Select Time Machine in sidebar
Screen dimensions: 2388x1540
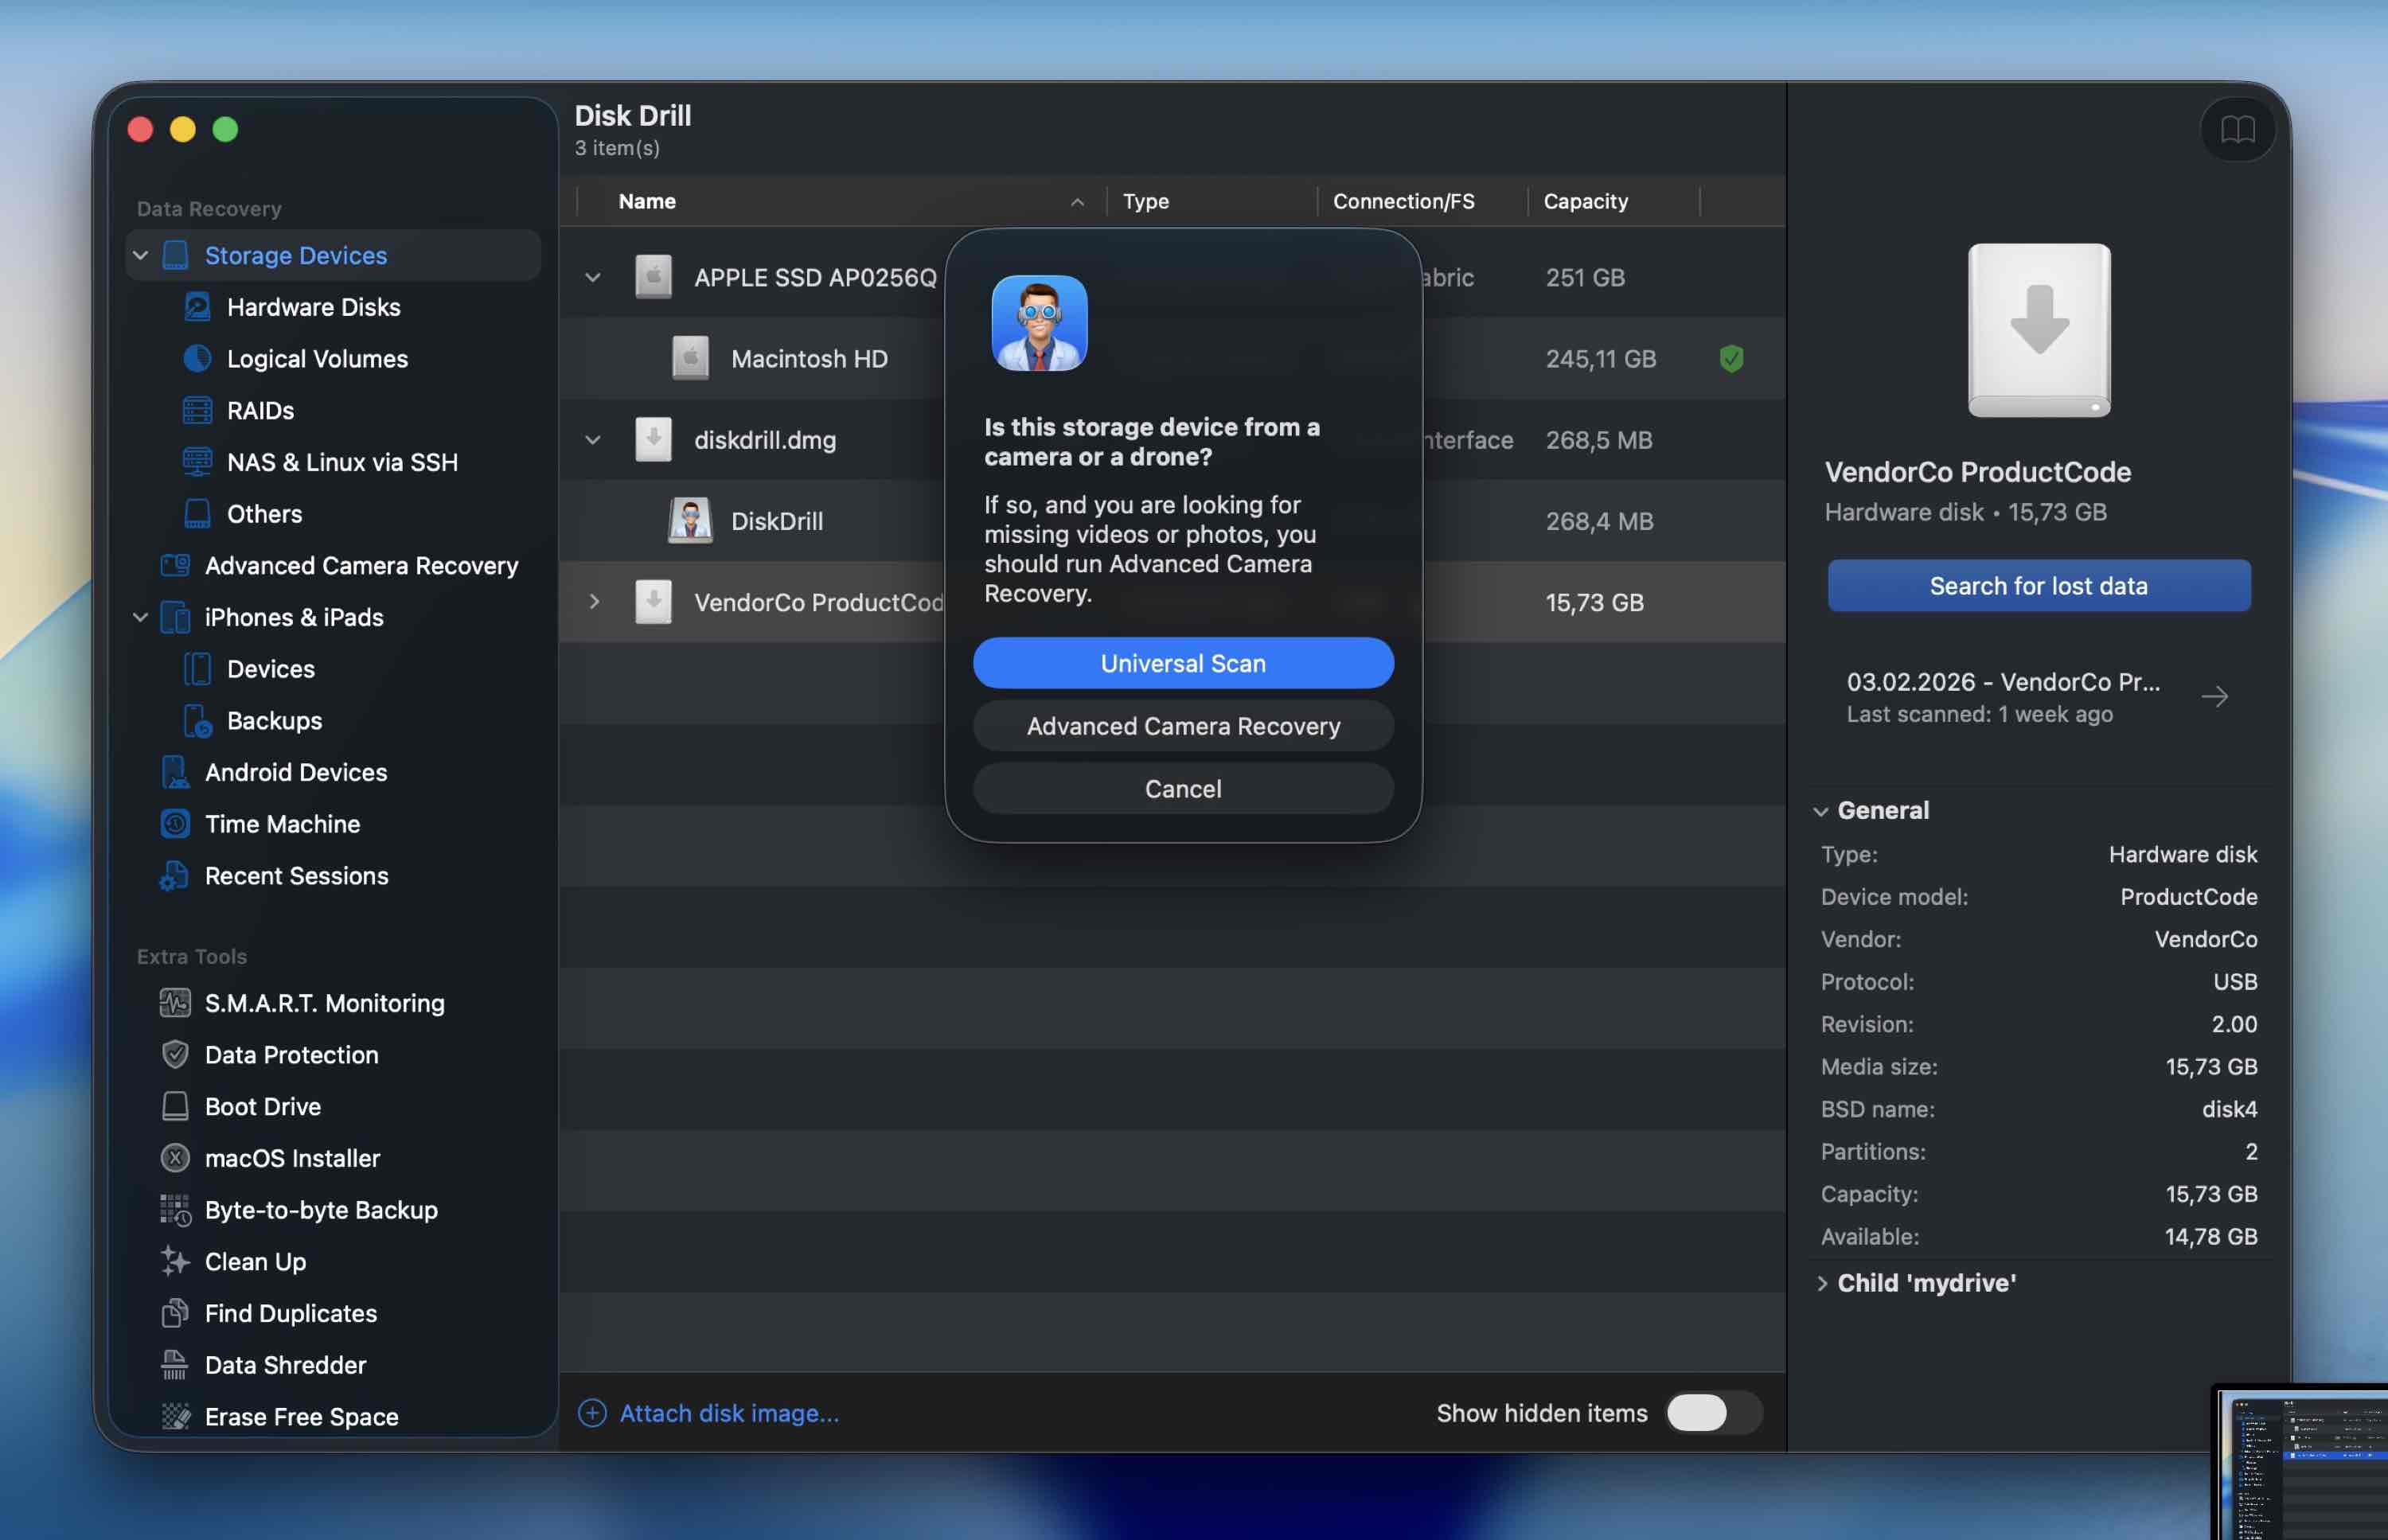pyautogui.click(x=282, y=824)
